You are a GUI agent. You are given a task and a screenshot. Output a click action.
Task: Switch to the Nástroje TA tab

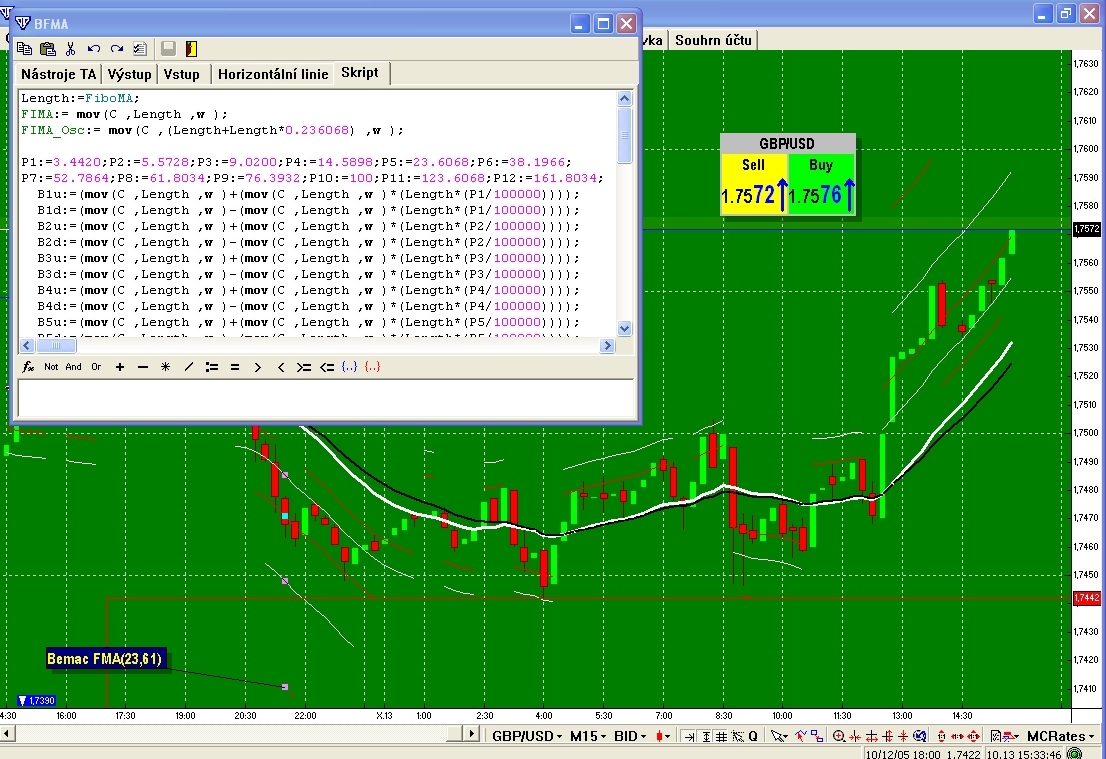pos(59,74)
